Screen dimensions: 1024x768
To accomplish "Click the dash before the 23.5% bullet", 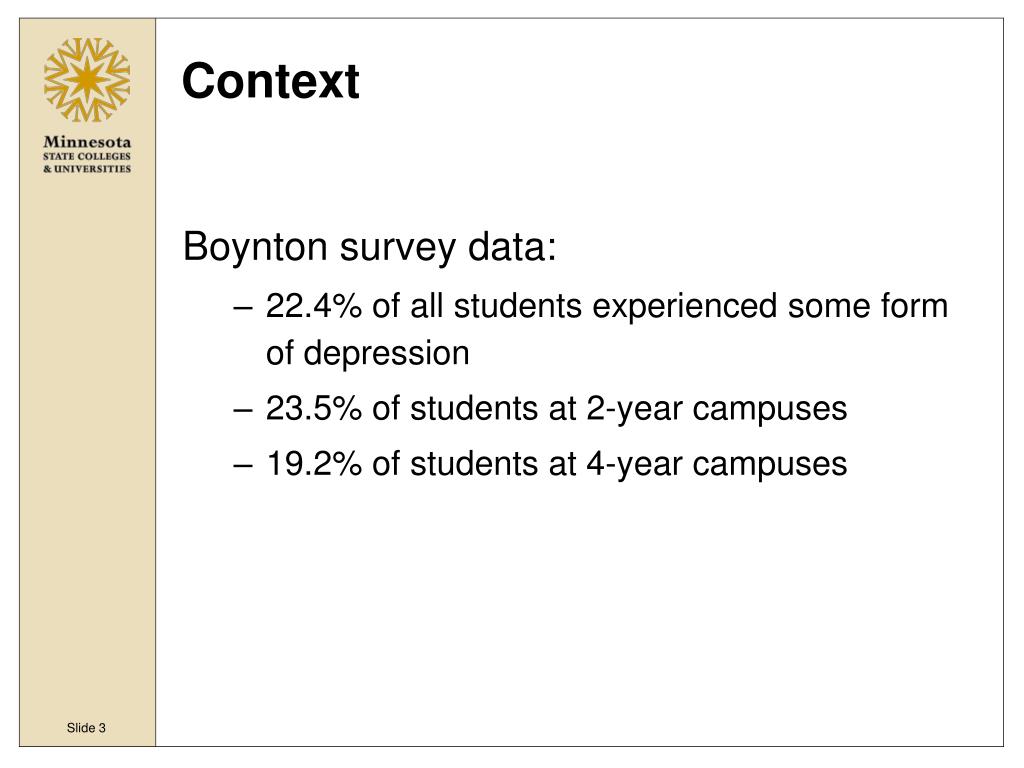I will (243, 411).
